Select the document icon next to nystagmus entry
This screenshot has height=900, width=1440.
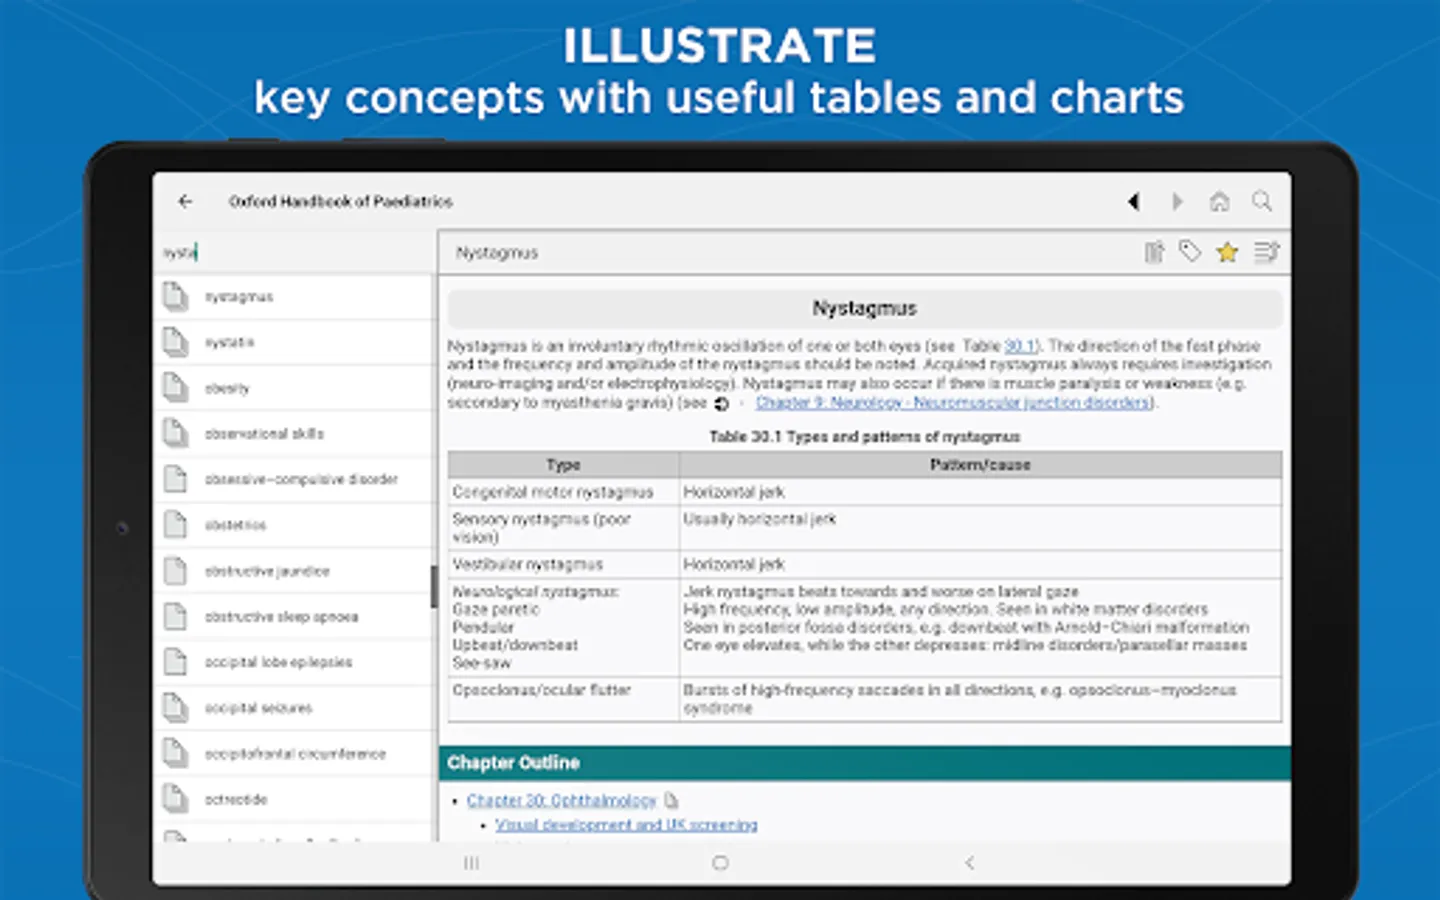(175, 296)
